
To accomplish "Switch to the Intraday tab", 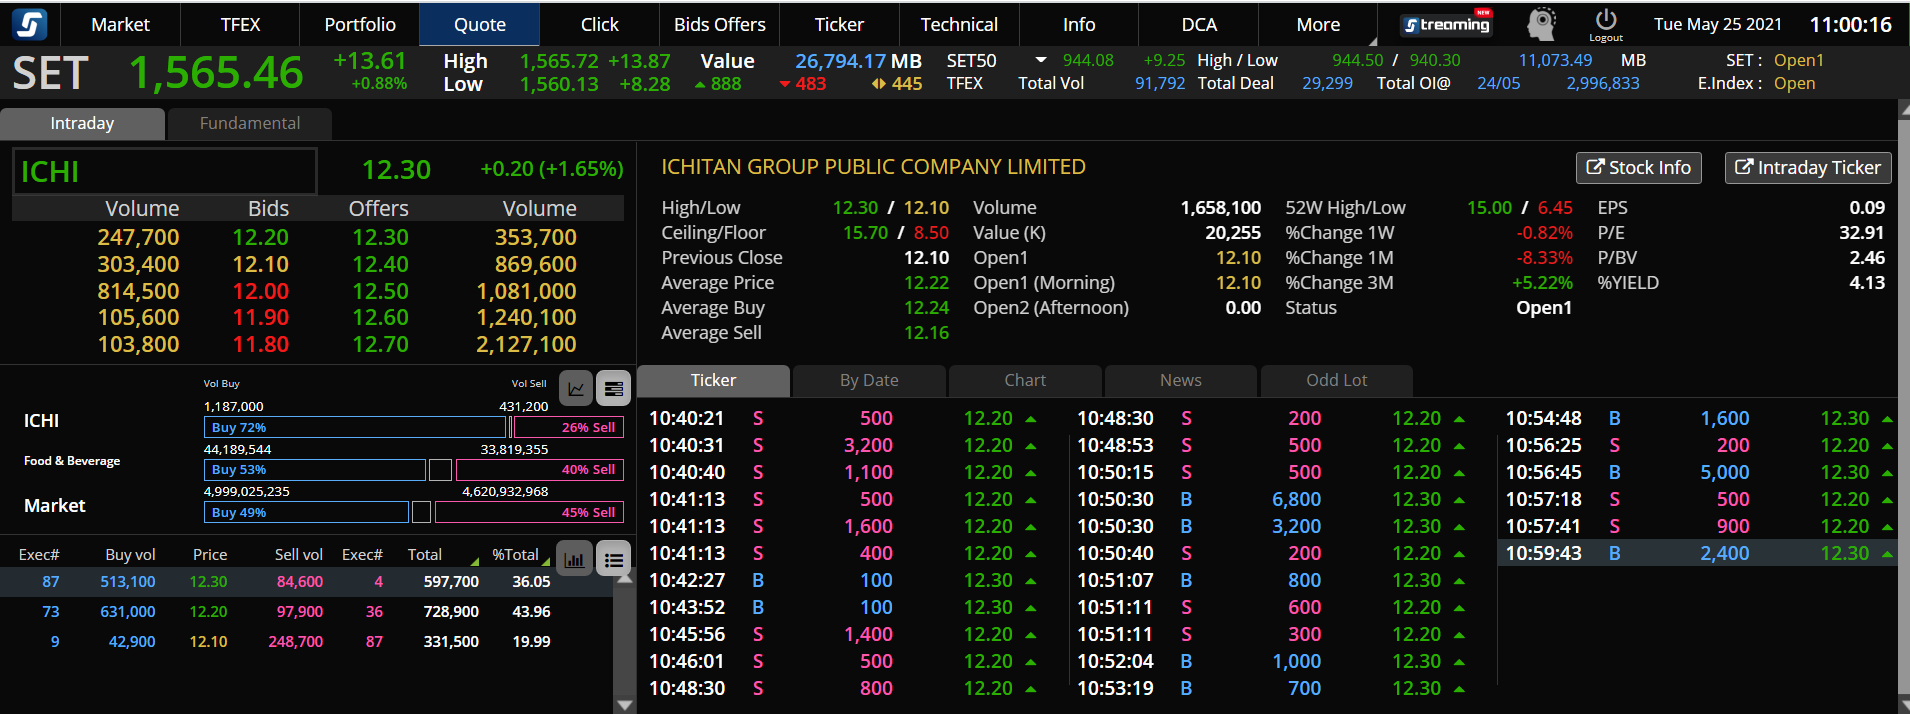I will 82,123.
